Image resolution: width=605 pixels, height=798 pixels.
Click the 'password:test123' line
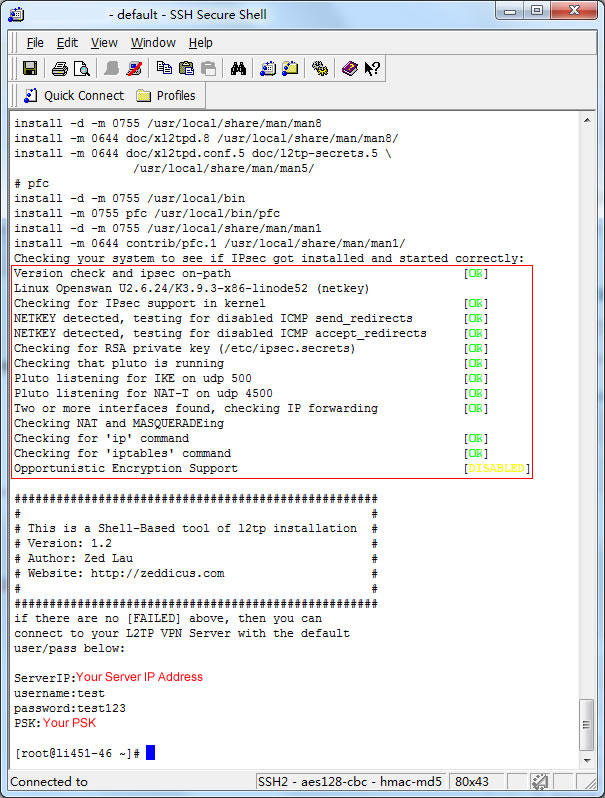point(70,708)
